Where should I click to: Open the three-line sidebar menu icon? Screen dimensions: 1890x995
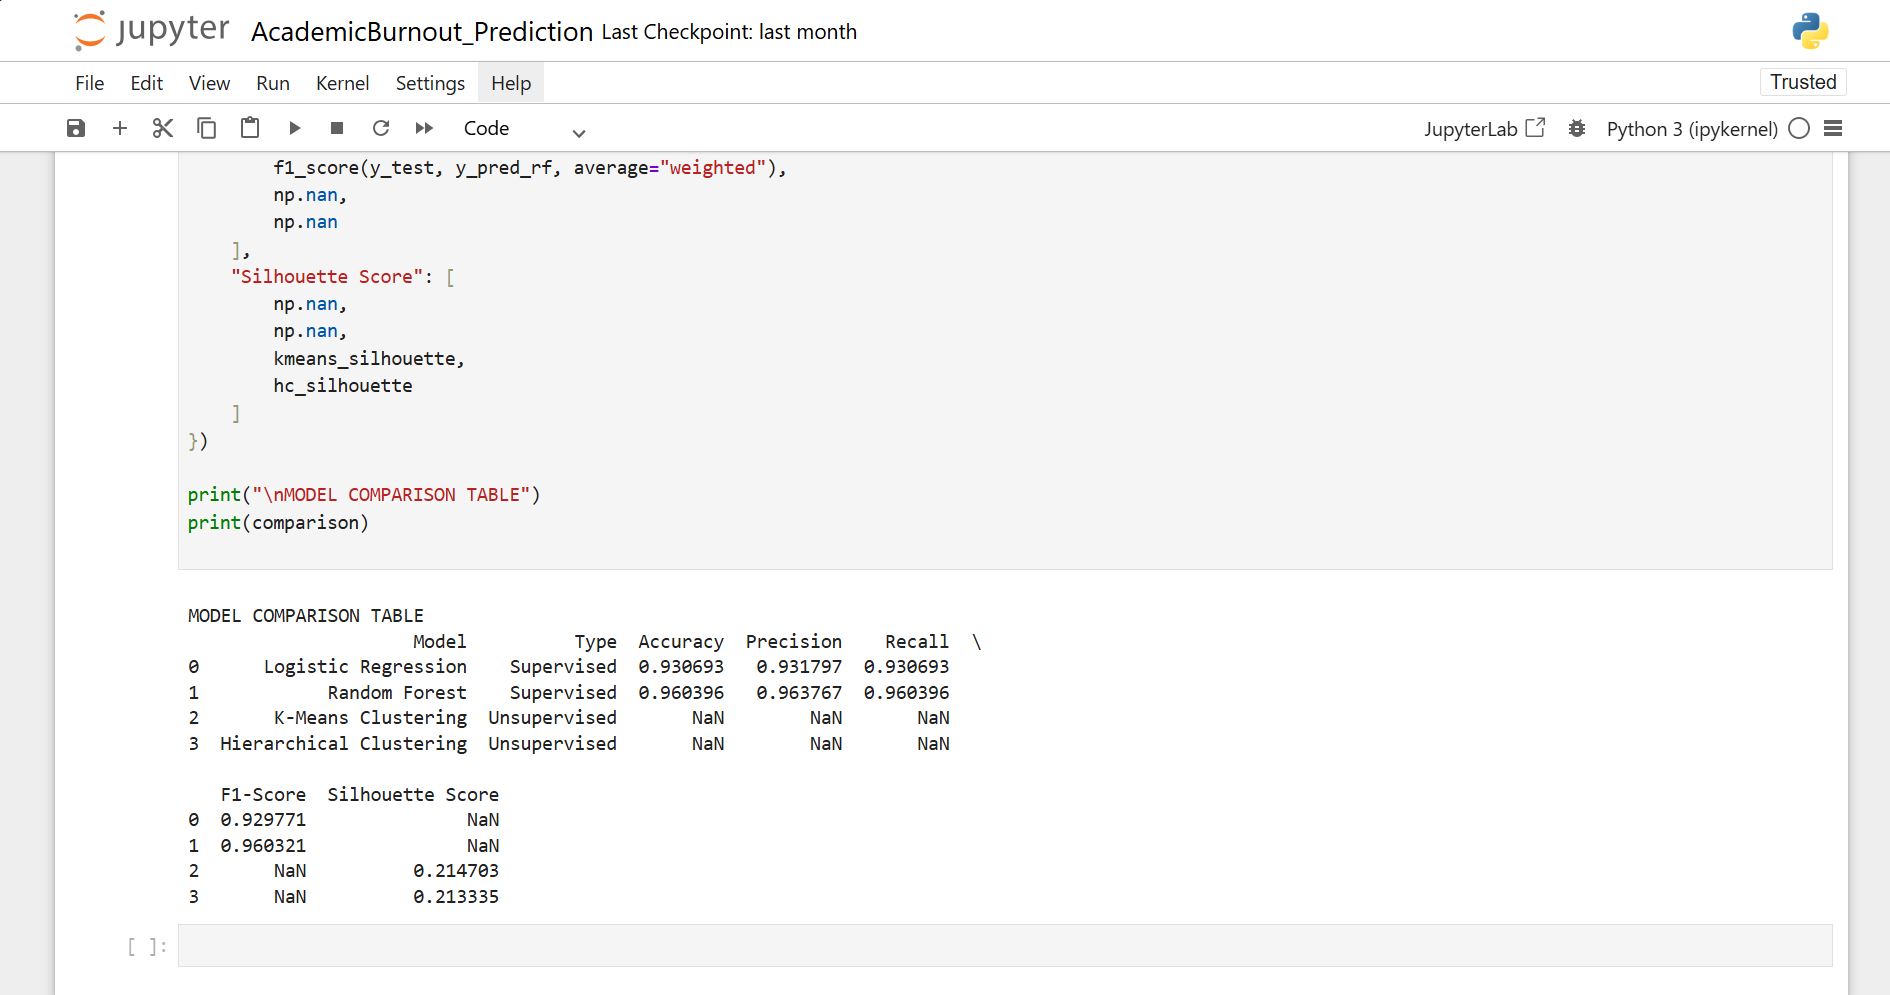pos(1833,129)
